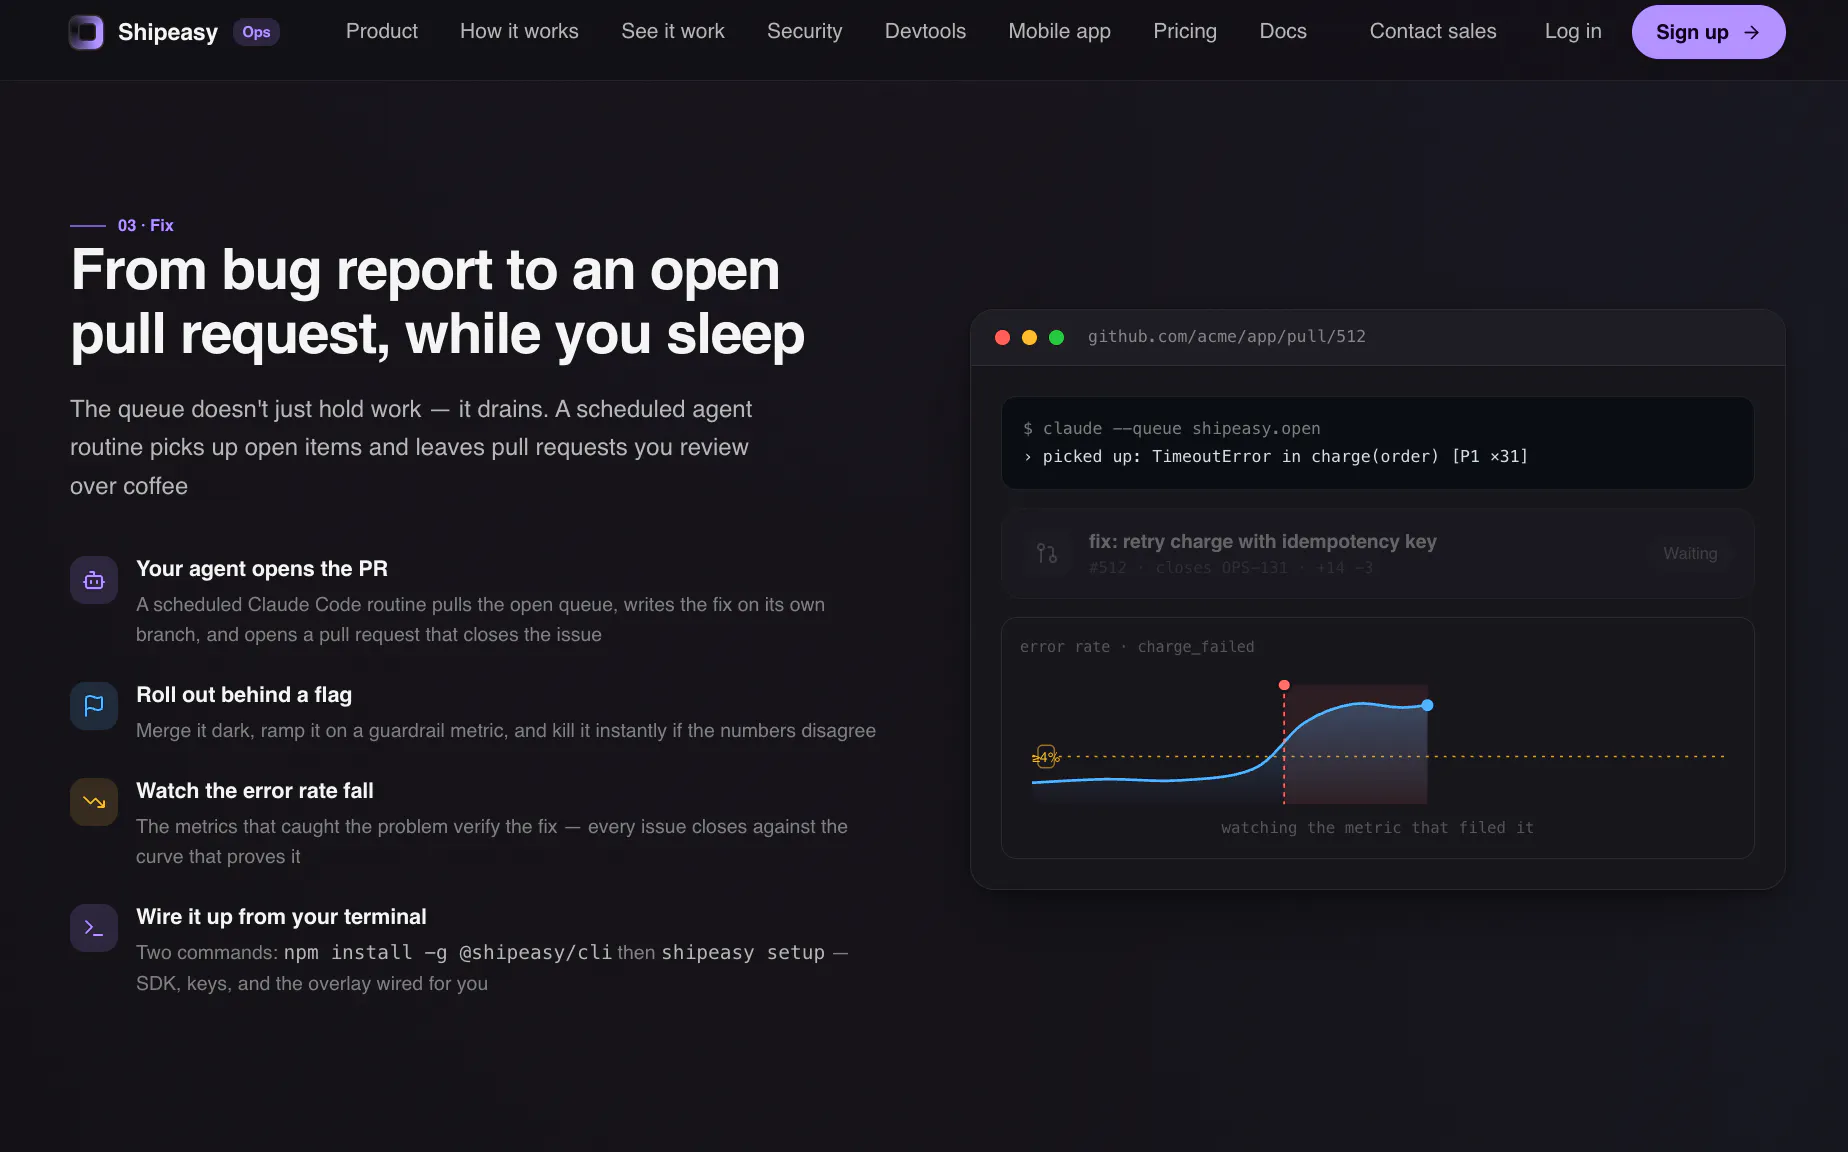Click the heading 'Roll out behind a flag'
Screen dimensions: 1848x1152
[x=244, y=695]
